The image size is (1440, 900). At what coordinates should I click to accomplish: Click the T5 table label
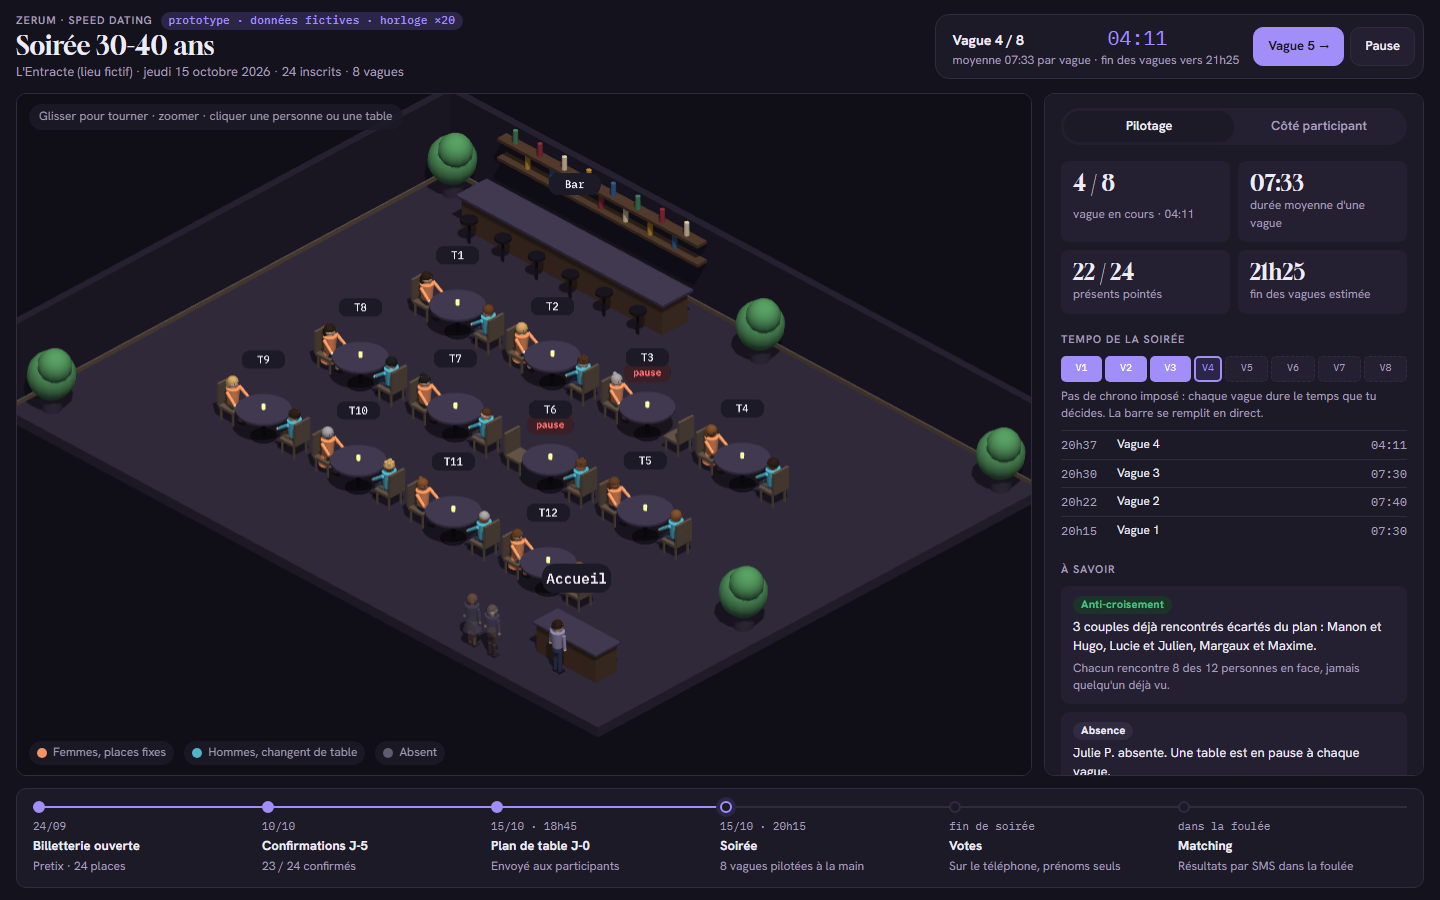(645, 461)
